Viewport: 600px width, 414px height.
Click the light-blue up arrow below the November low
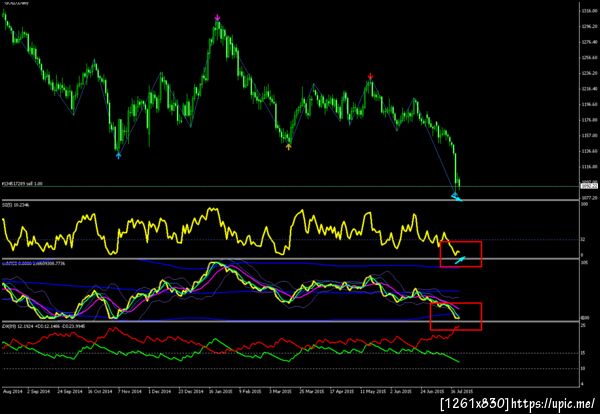pyautogui.click(x=118, y=155)
